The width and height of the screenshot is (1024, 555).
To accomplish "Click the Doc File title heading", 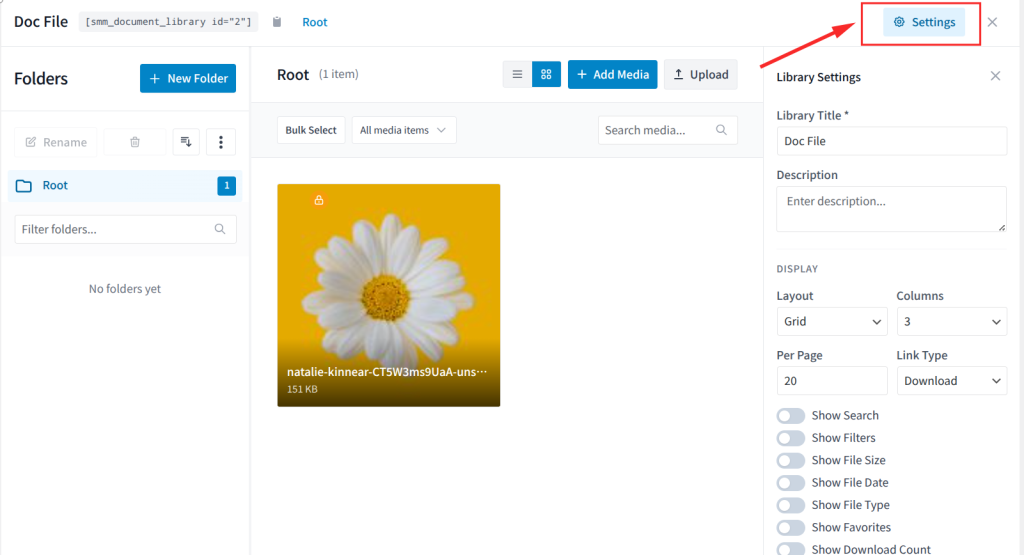I will (41, 22).
